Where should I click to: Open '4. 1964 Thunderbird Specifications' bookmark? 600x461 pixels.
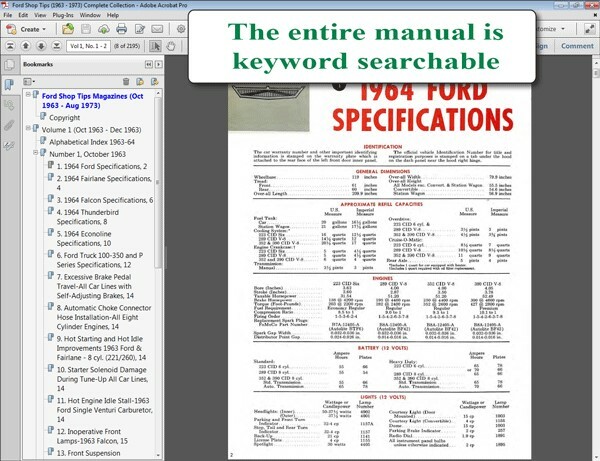pos(88,217)
